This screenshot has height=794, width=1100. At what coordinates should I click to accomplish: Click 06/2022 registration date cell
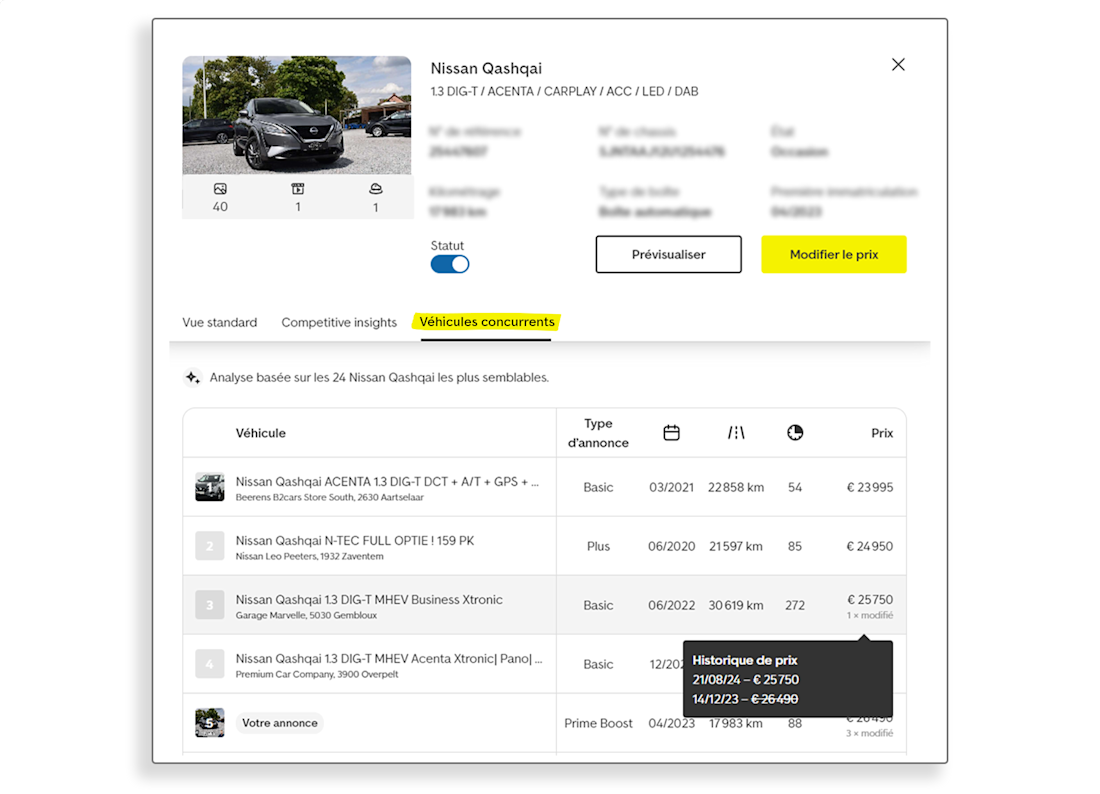[x=671, y=605]
